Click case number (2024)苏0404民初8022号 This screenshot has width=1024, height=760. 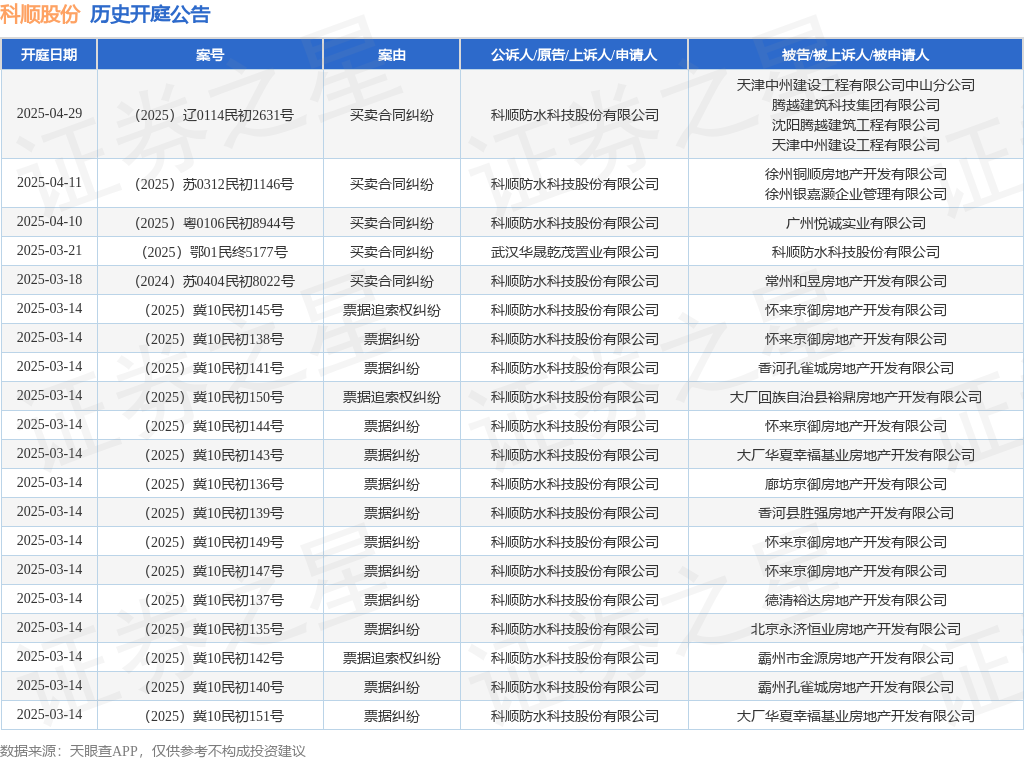pos(214,281)
